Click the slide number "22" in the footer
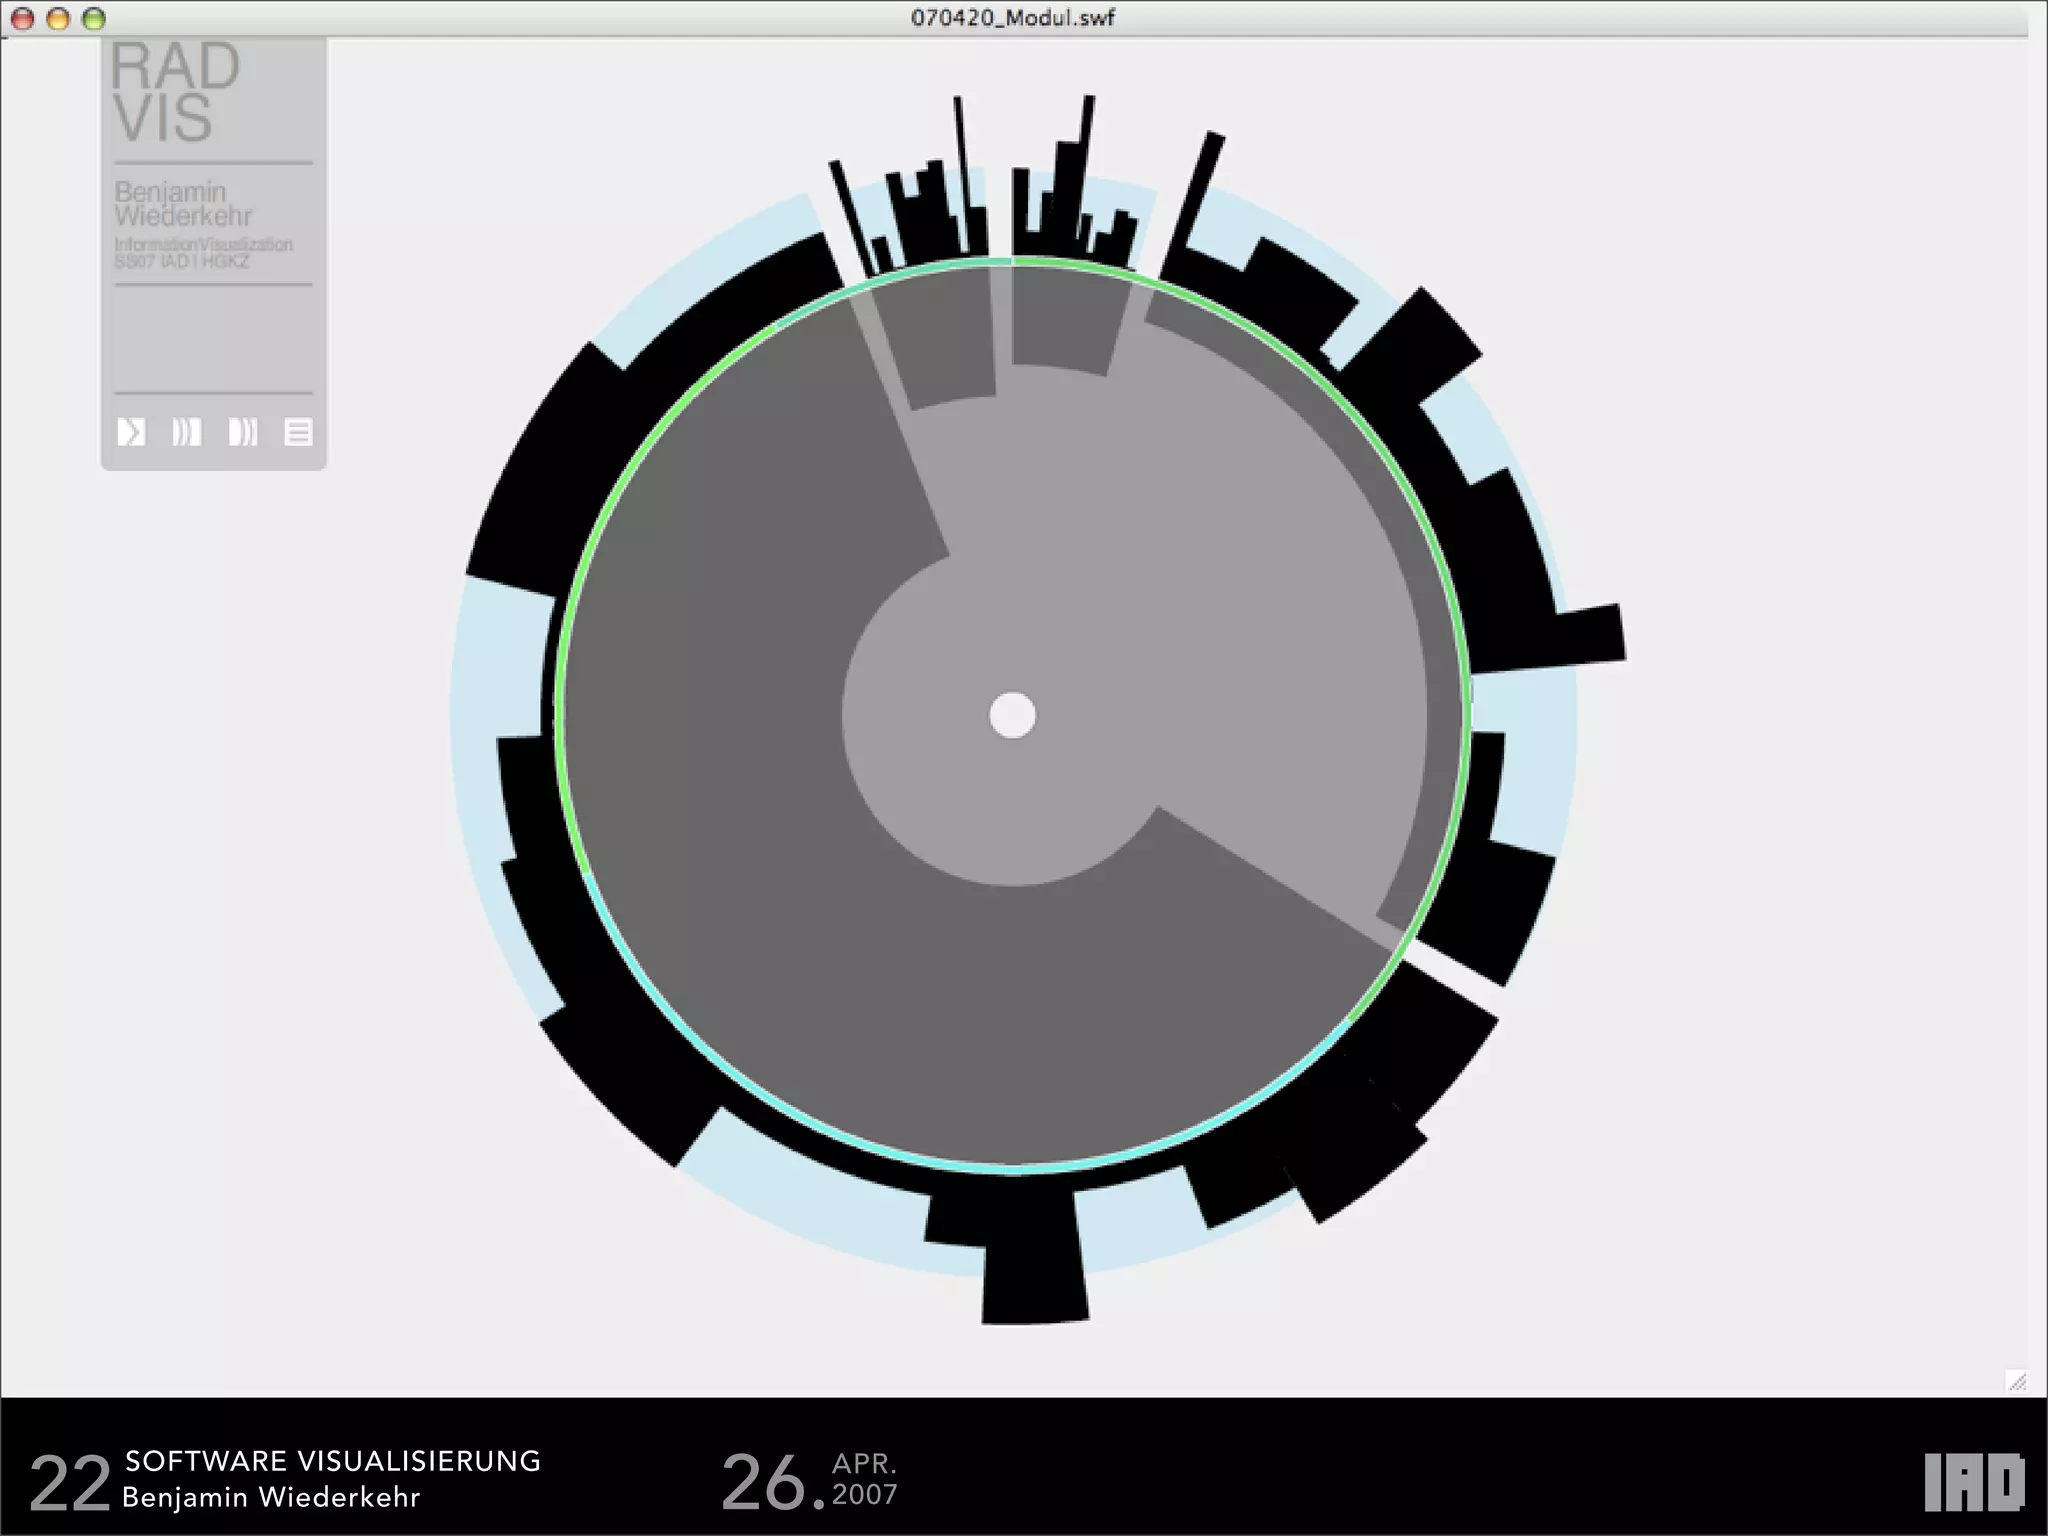Viewport: 2048px width, 1536px height. pos(70,1484)
